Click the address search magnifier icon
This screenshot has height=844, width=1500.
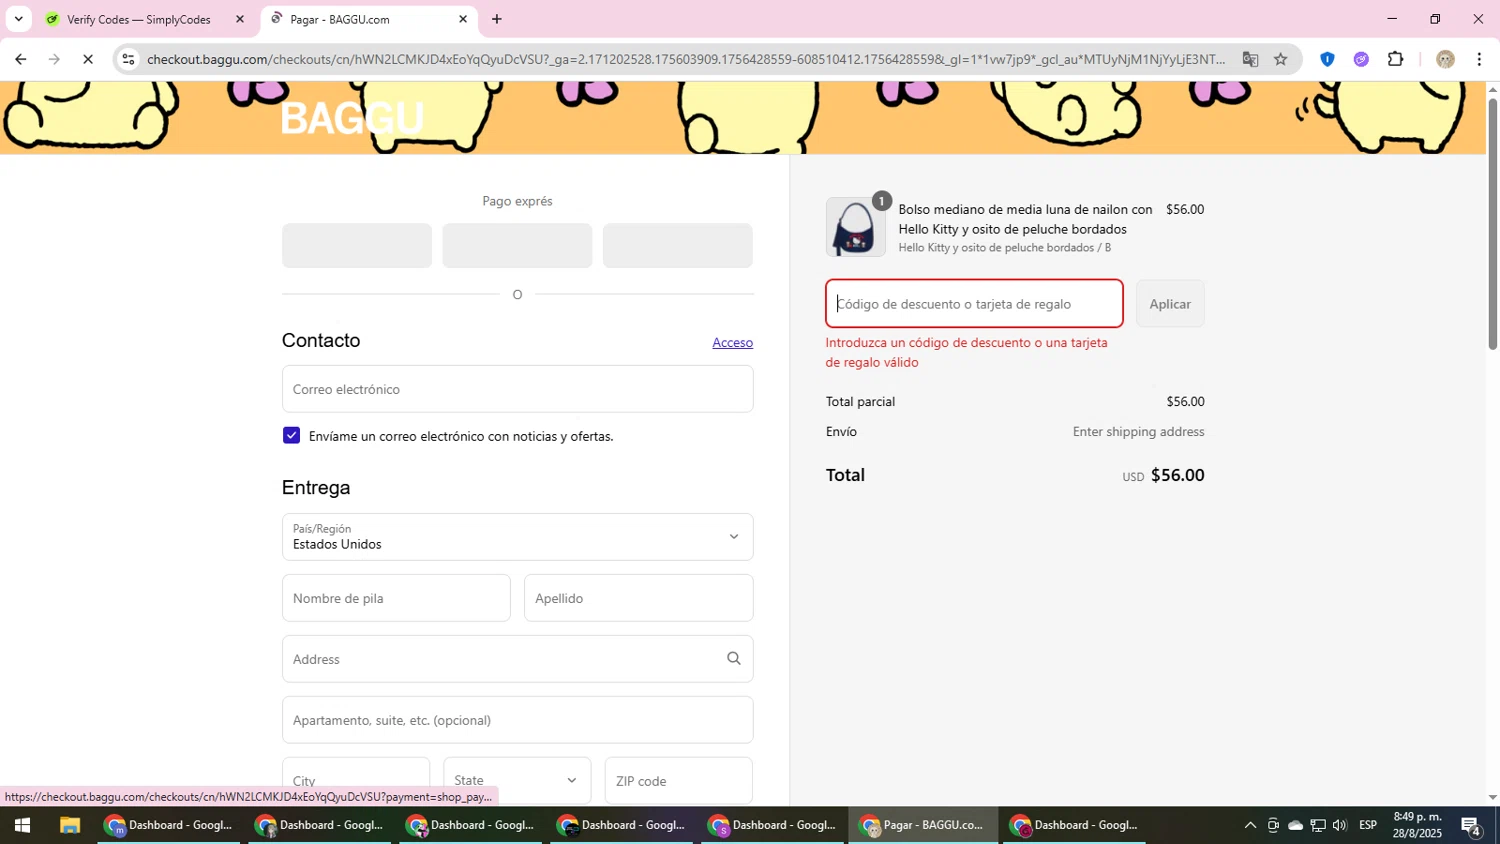(734, 658)
